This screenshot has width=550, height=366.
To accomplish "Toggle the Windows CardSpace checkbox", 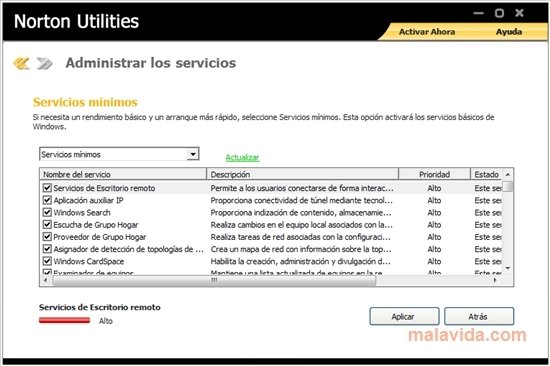I will tap(47, 261).
